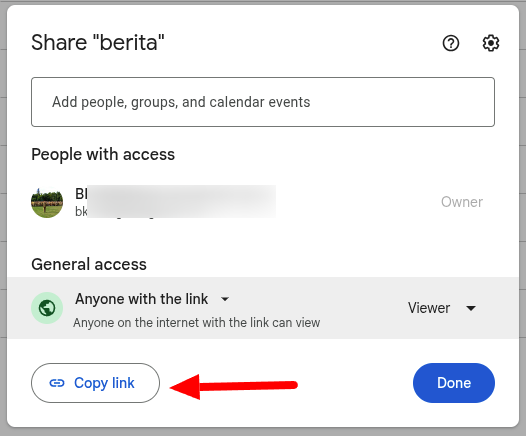Expand the arrow beside Anyone with the link
Image resolution: width=526 pixels, height=436 pixels.
[x=225, y=299]
